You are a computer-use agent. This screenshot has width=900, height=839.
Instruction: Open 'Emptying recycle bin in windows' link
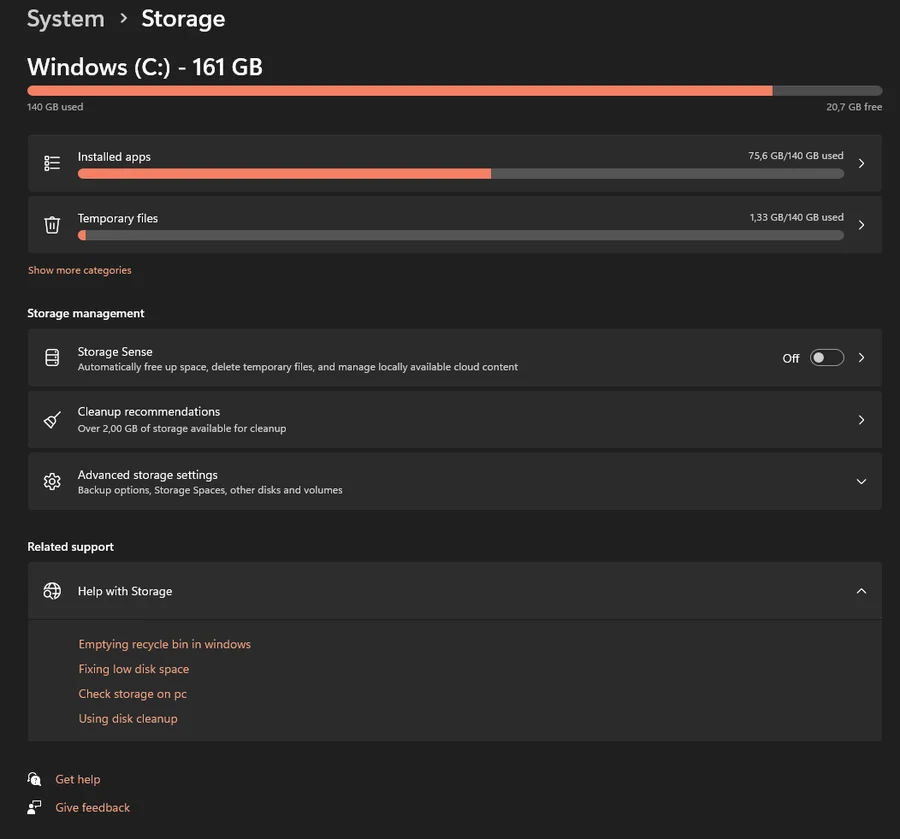pyautogui.click(x=165, y=644)
